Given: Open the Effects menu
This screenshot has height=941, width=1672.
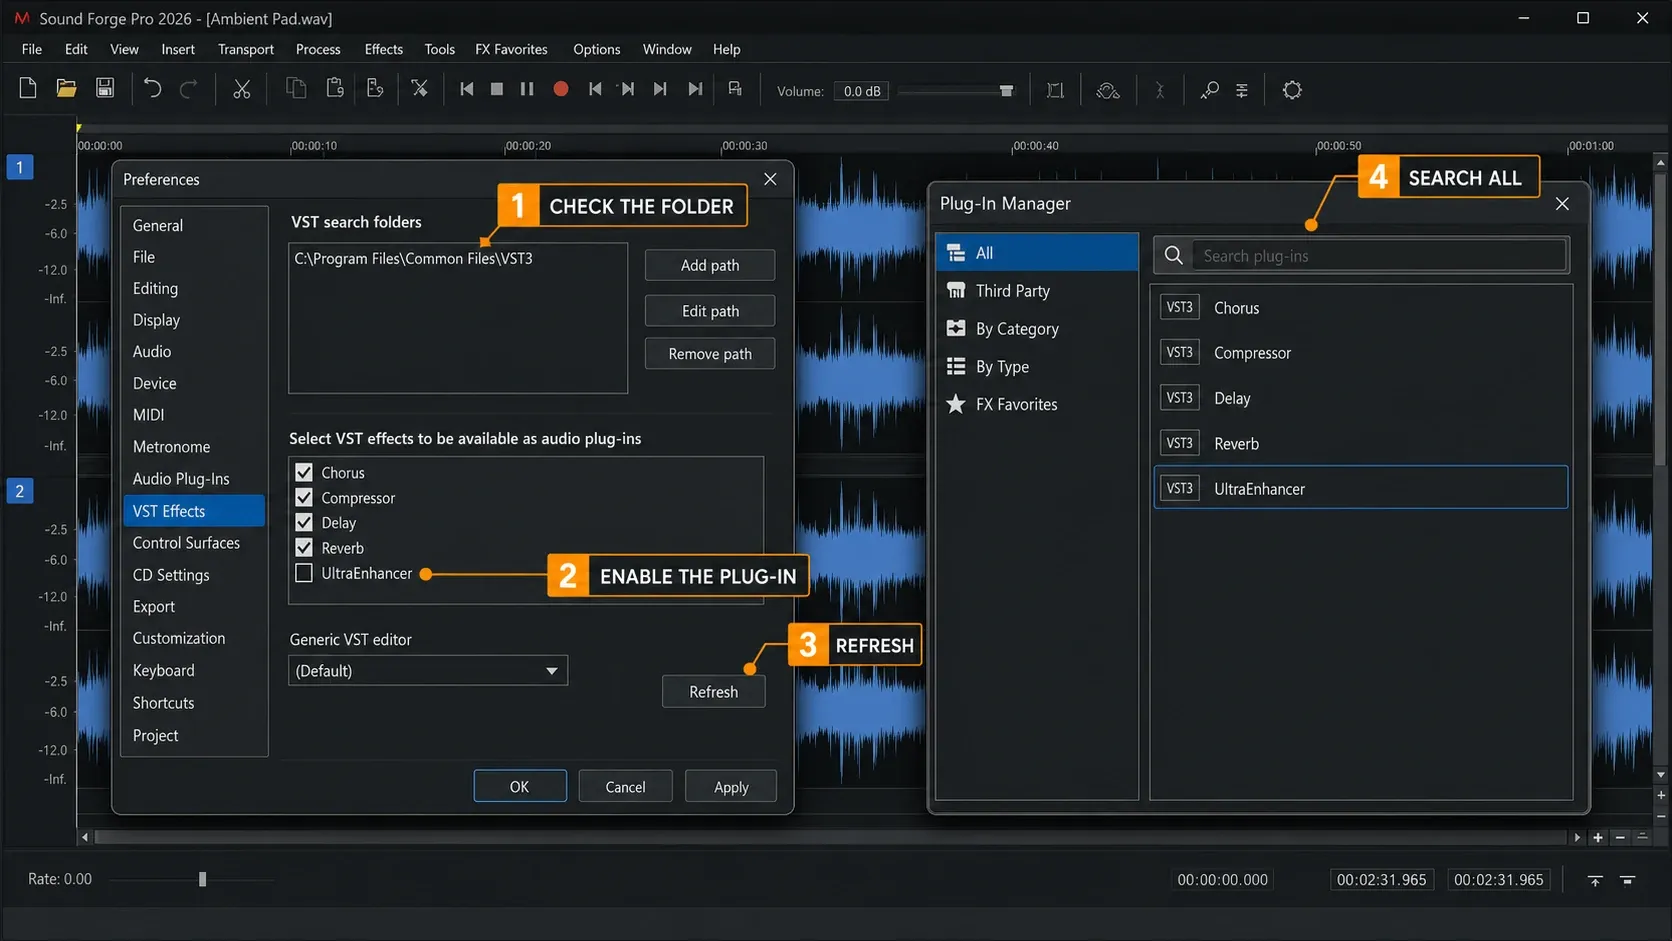Looking at the screenshot, I should [384, 49].
